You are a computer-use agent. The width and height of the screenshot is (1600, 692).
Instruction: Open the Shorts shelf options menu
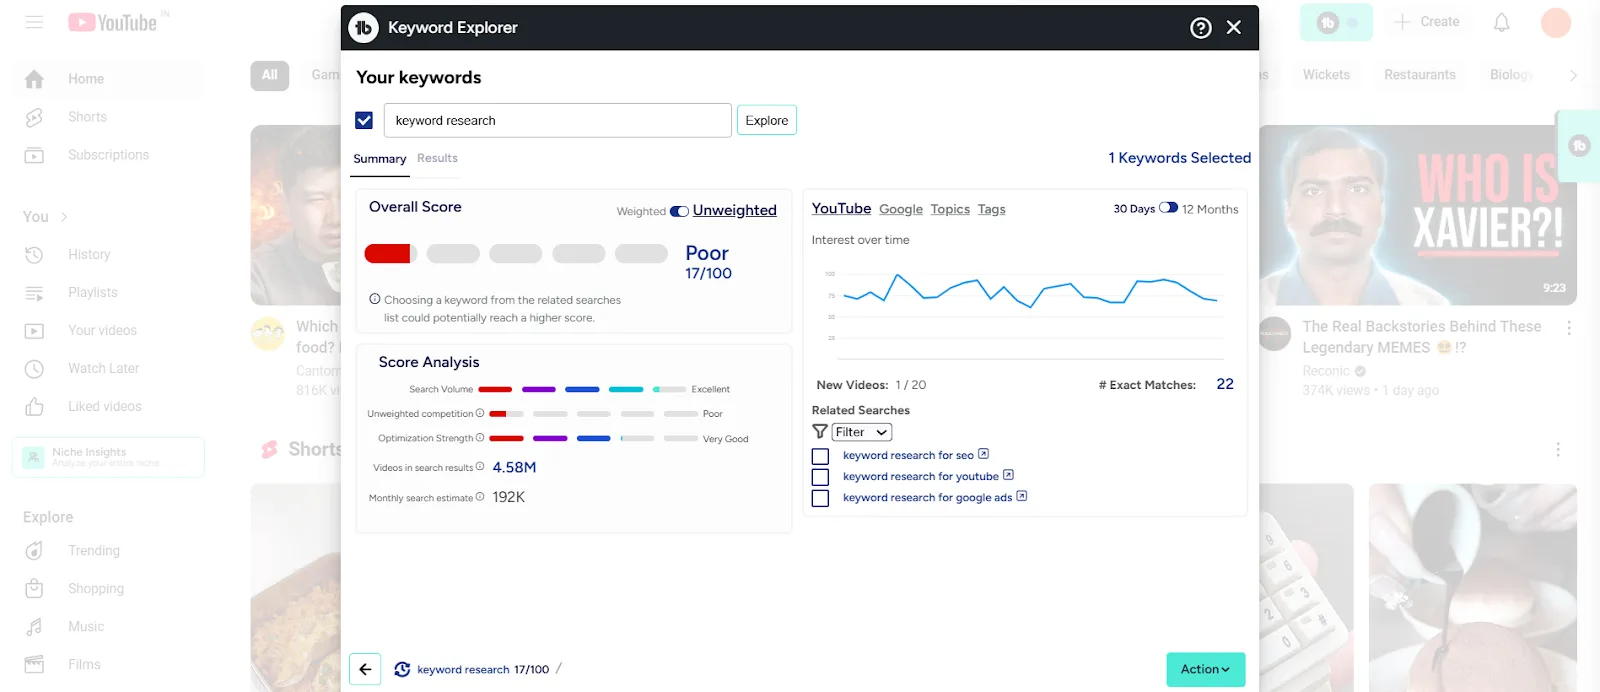pos(1558,450)
